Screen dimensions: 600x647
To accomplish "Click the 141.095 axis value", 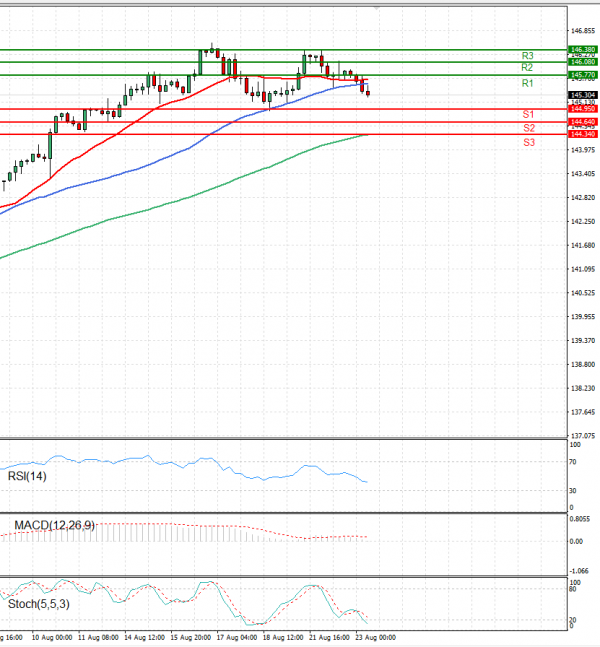I will pyautogui.click(x=583, y=269).
